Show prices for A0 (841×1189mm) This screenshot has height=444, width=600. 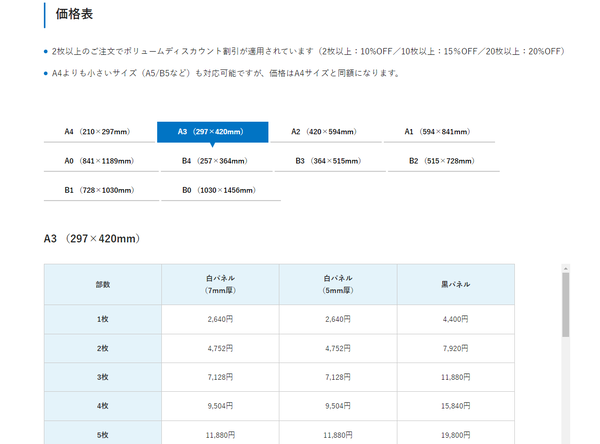[101, 161]
